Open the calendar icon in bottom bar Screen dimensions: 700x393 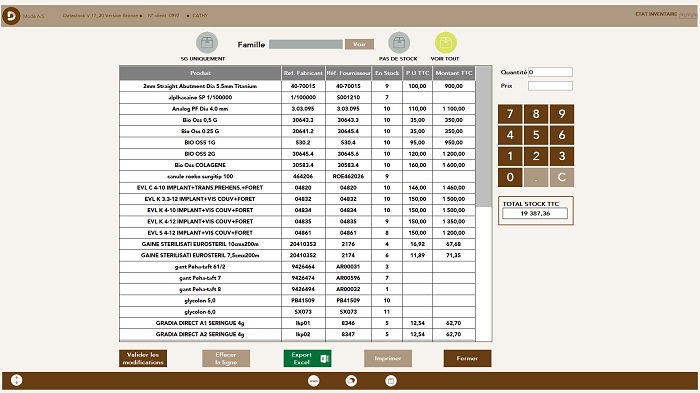391,381
